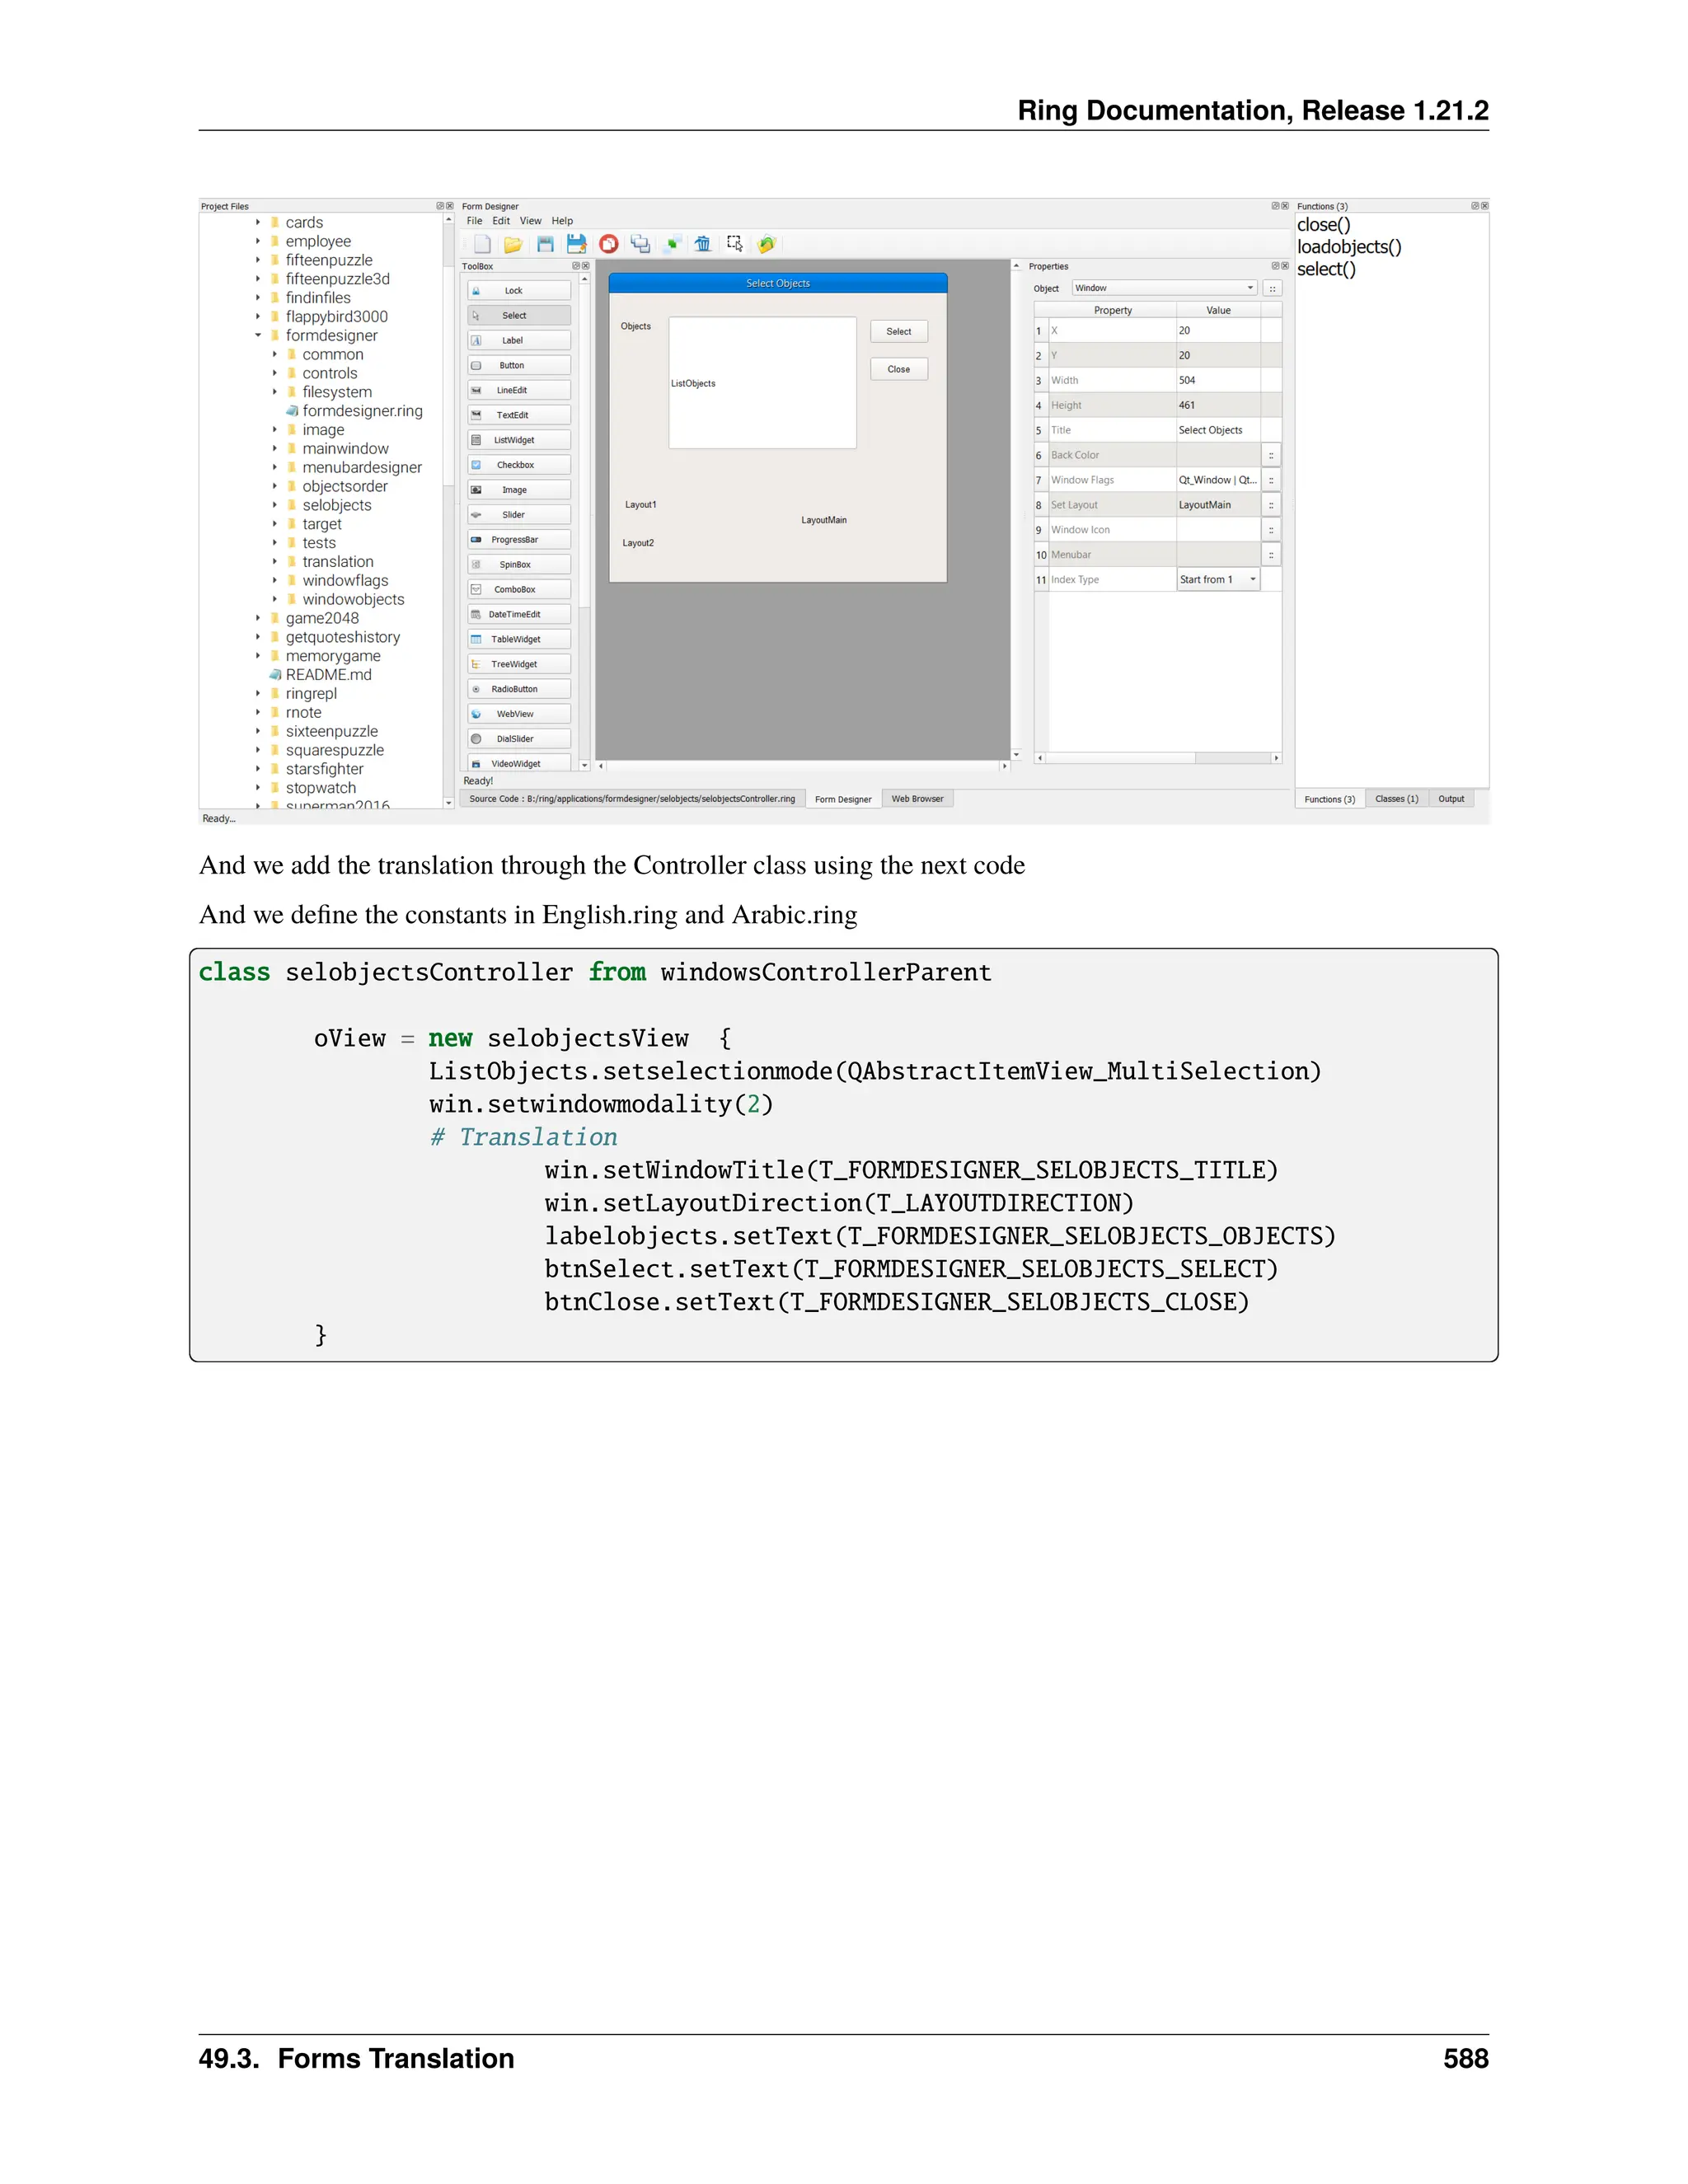Click the dashed selection rectangle toolbar icon
The image size is (1688, 2184).
click(x=735, y=244)
